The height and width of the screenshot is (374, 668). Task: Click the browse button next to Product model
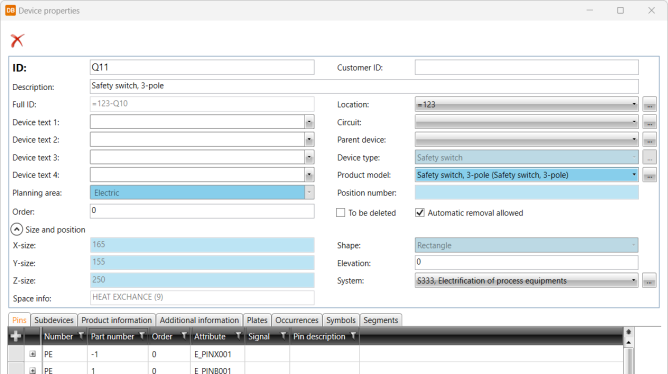click(649, 175)
